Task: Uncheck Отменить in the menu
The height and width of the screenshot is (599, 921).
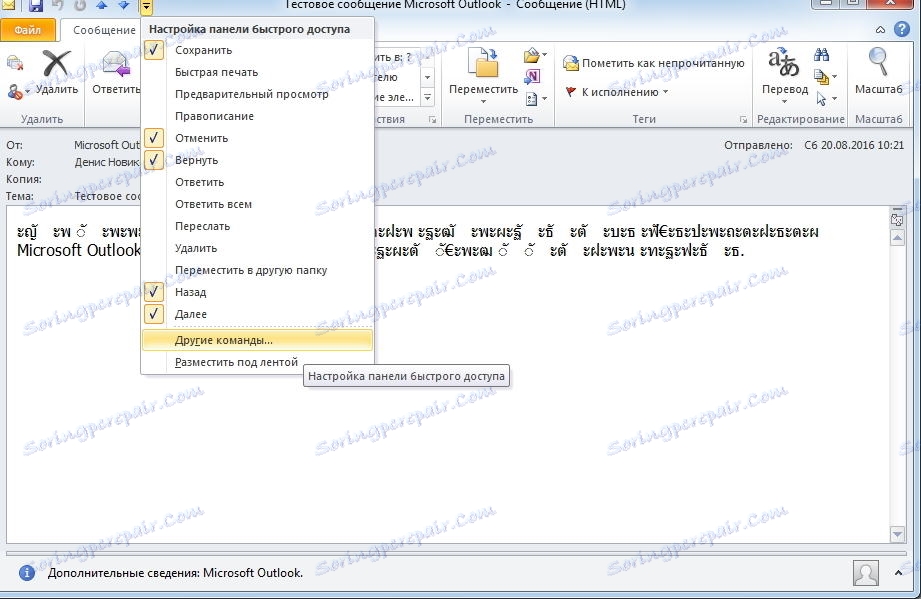Action: (x=257, y=139)
